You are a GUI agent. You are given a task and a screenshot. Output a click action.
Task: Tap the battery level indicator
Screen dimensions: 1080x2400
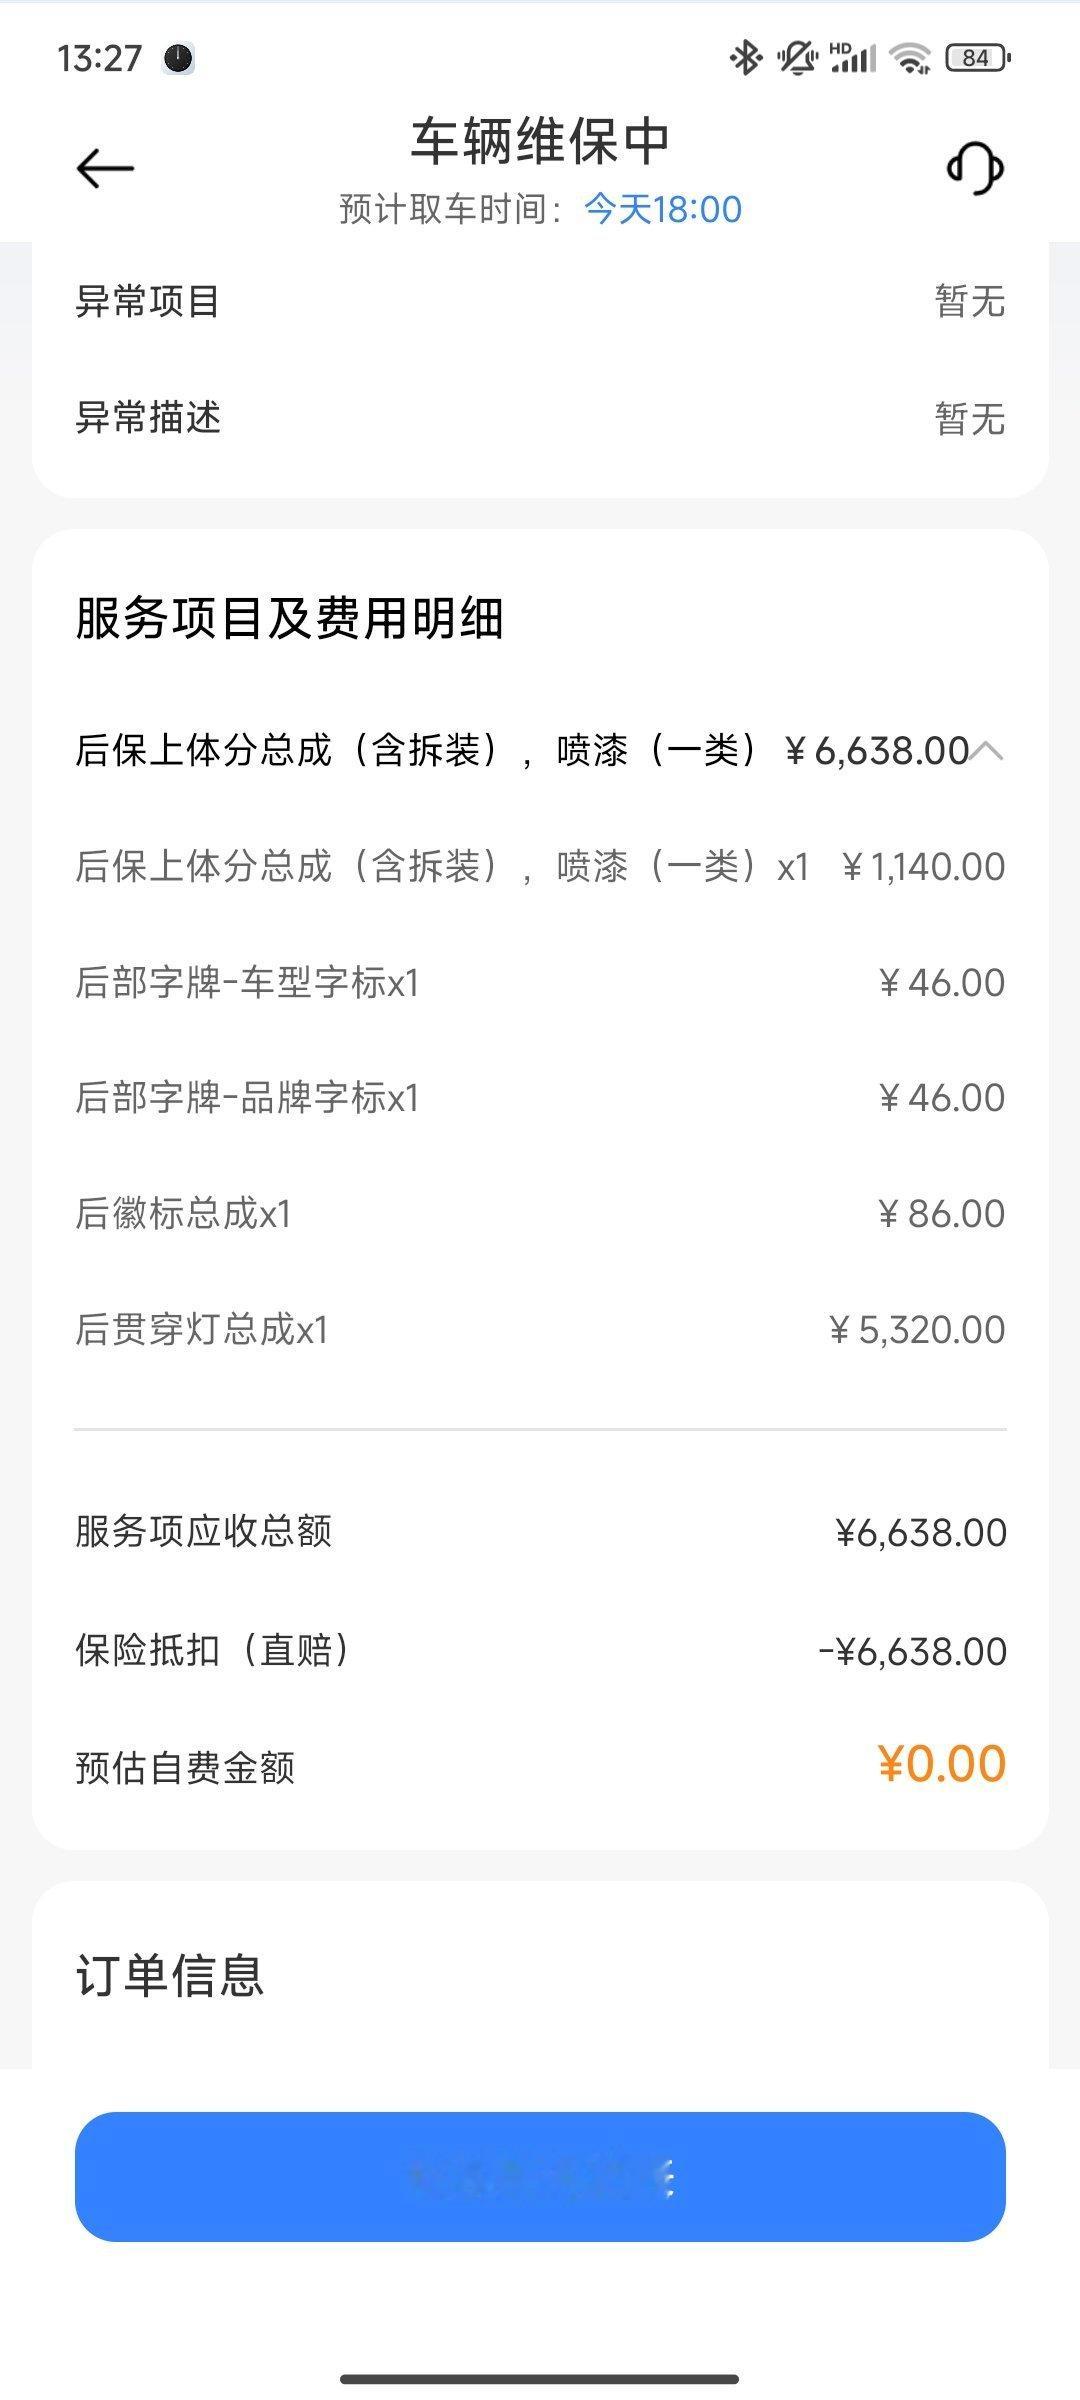click(x=977, y=58)
